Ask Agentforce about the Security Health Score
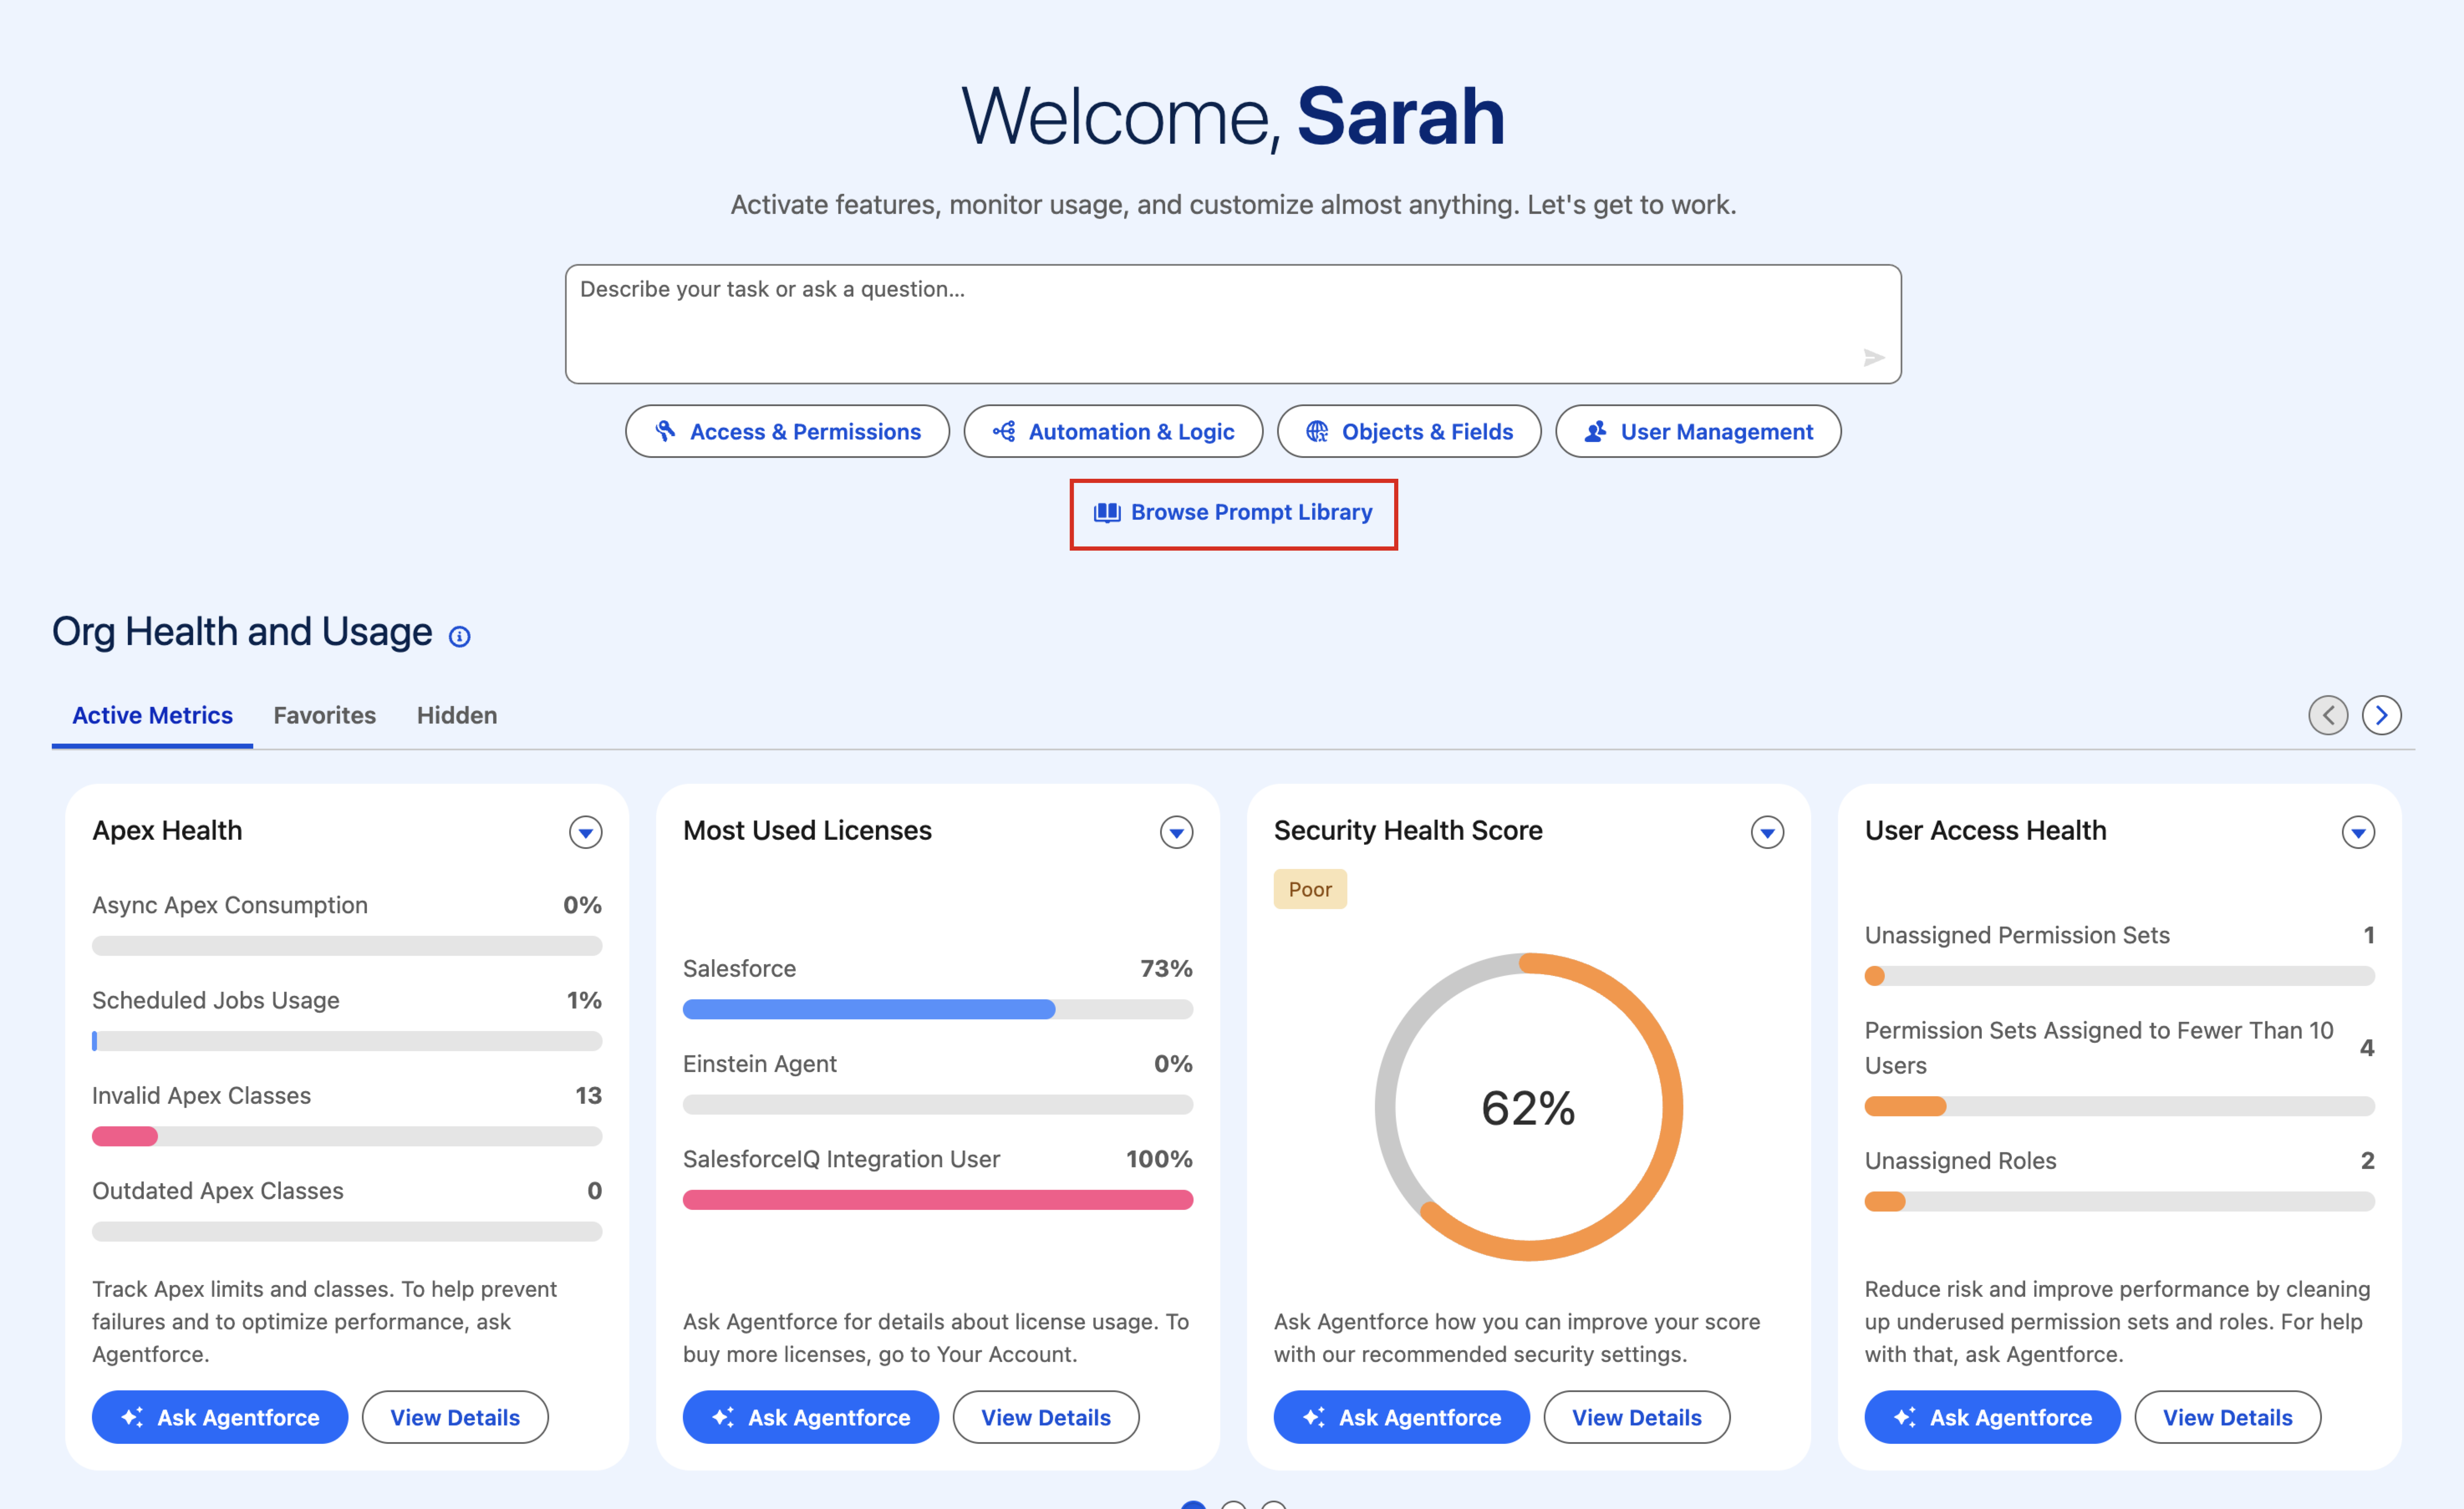 [x=1402, y=1417]
